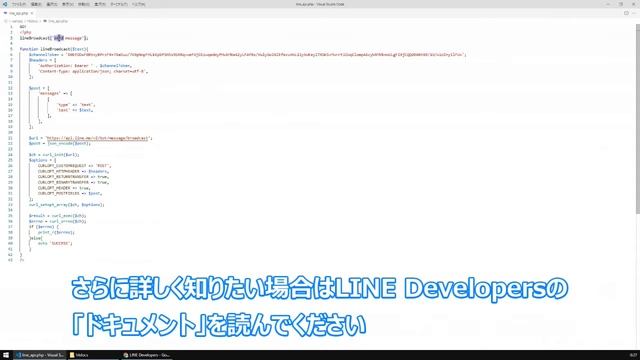Click the CURLOPT_HTTPHEADER option line

73,171
